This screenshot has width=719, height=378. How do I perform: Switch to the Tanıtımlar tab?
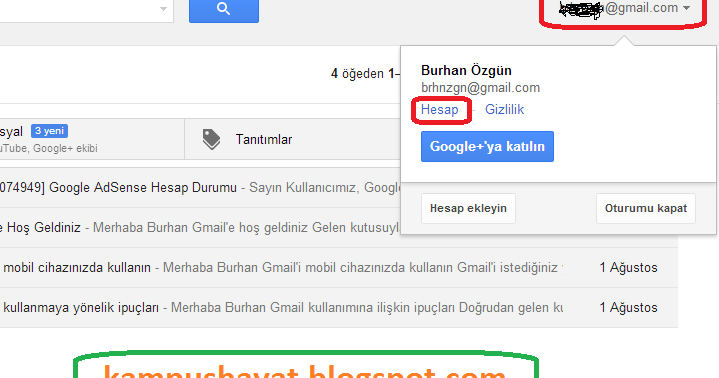coord(293,139)
